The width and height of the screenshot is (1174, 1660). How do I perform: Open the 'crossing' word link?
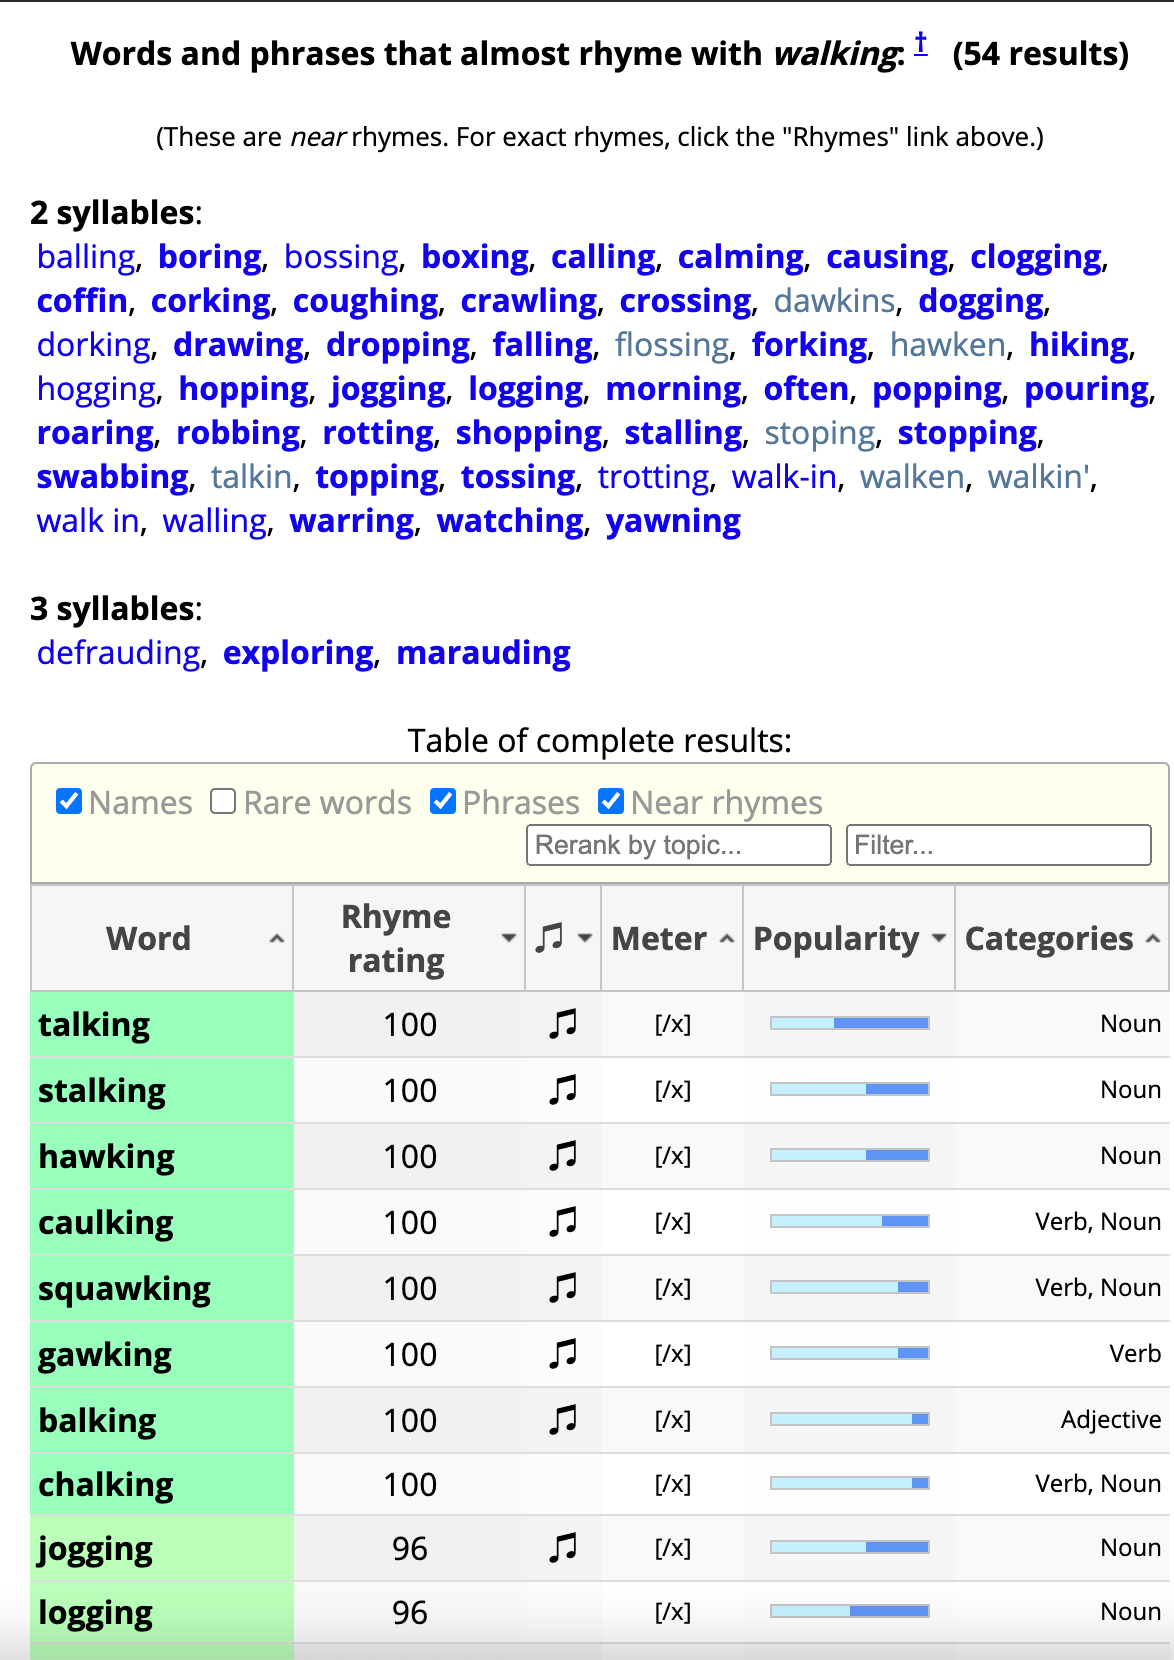[685, 301]
